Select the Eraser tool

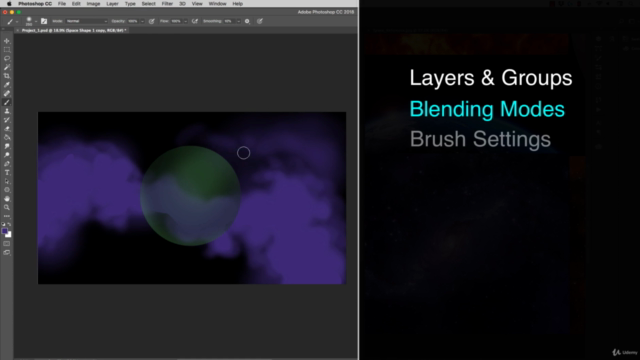click(x=7, y=129)
